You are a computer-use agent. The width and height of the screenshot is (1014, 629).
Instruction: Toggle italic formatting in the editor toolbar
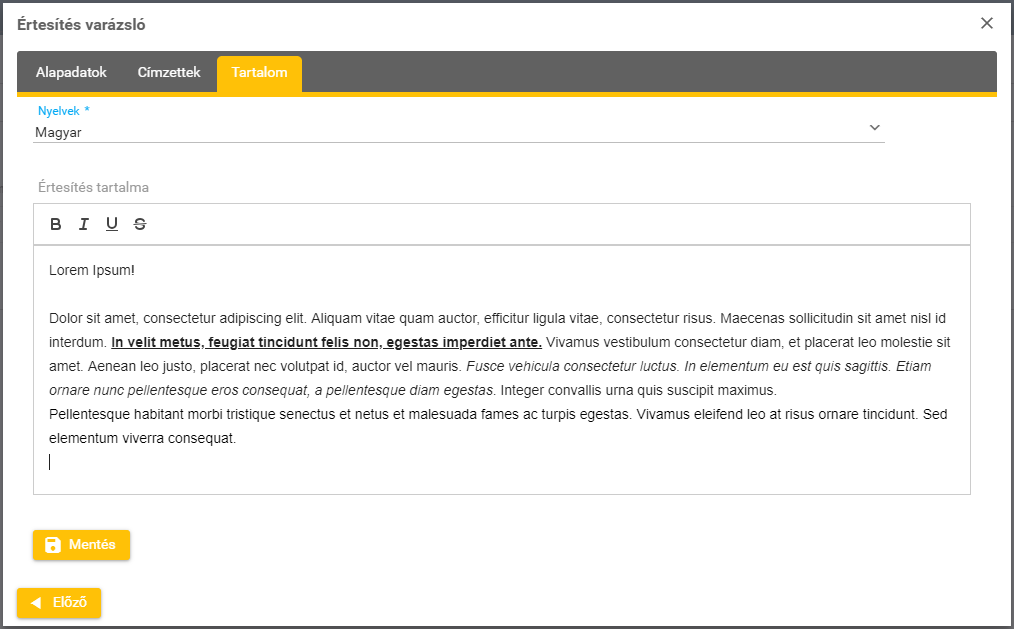pyautogui.click(x=84, y=224)
